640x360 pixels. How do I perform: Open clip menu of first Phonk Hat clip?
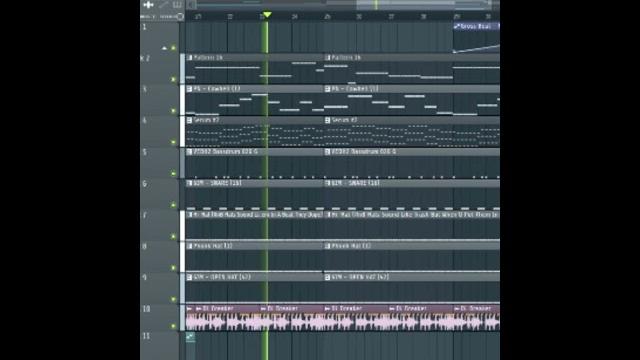[189, 246]
